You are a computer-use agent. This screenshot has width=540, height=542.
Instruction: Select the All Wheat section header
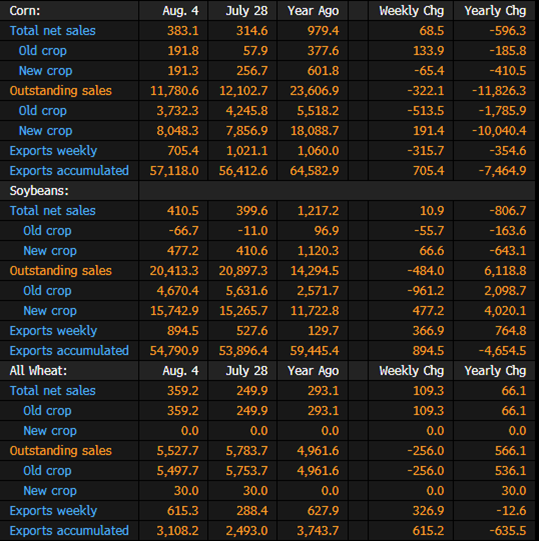pyautogui.click(x=38, y=371)
